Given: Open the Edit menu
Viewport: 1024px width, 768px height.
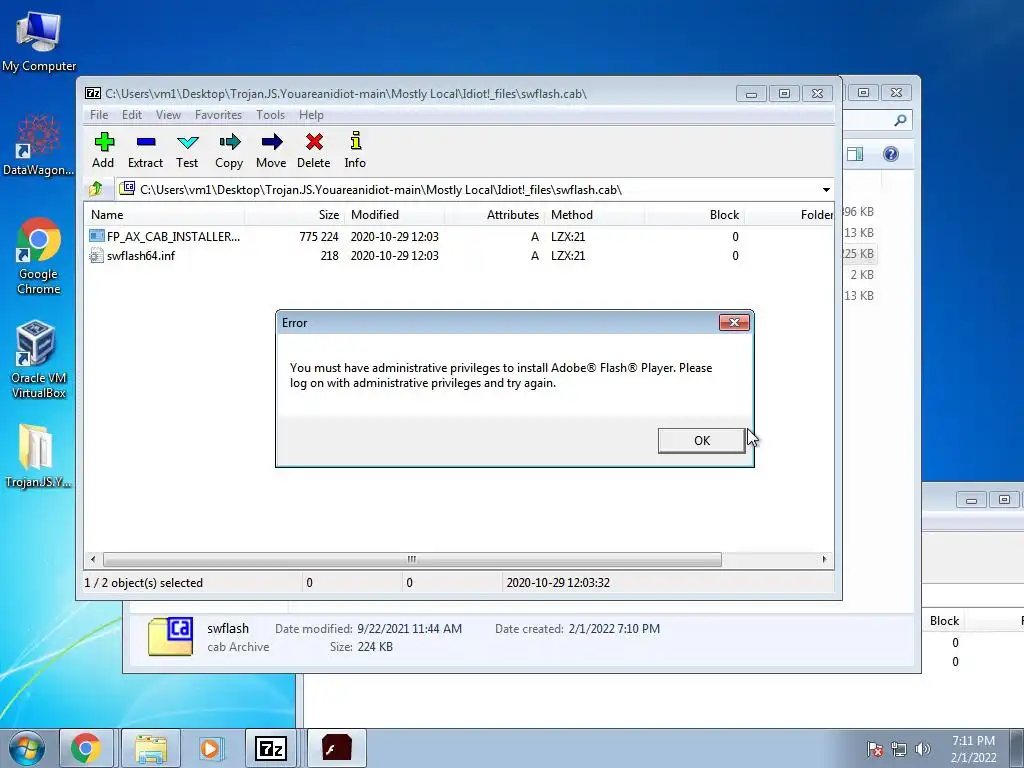Looking at the screenshot, I should (132, 115).
